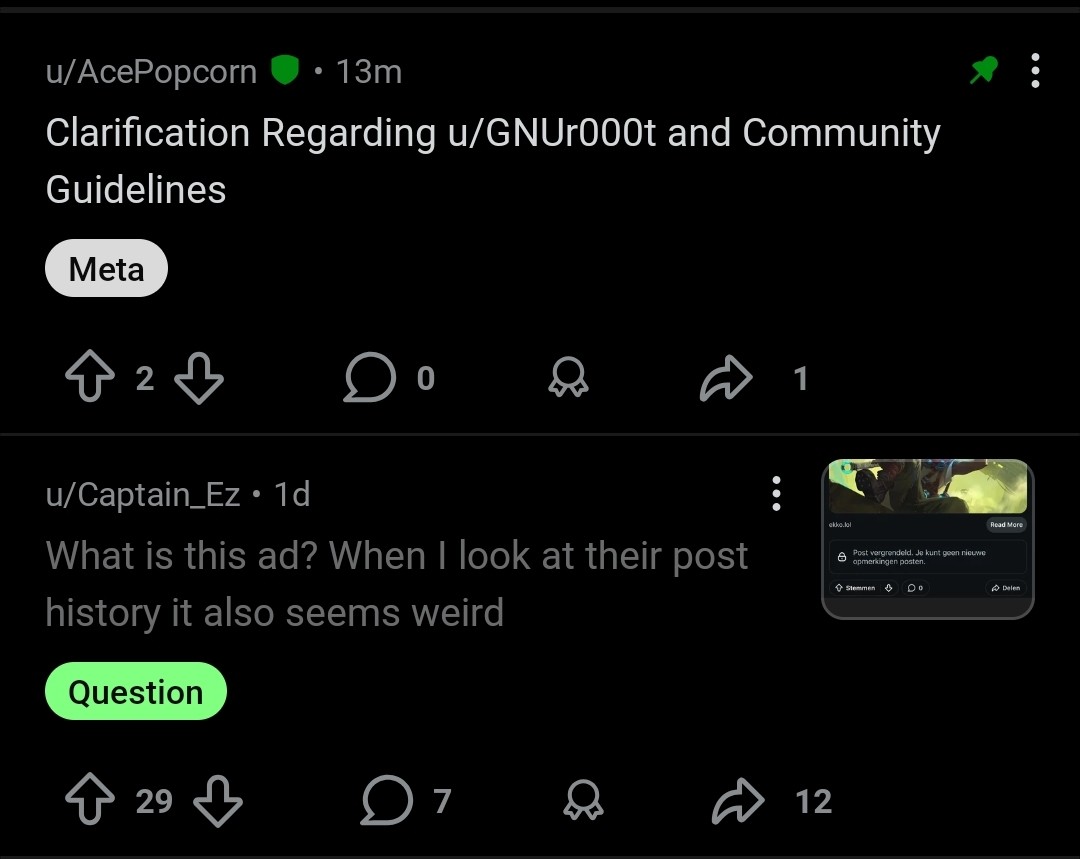The width and height of the screenshot is (1080, 859).
Task: Give an award to the Clarification post
Action: [x=568, y=379]
